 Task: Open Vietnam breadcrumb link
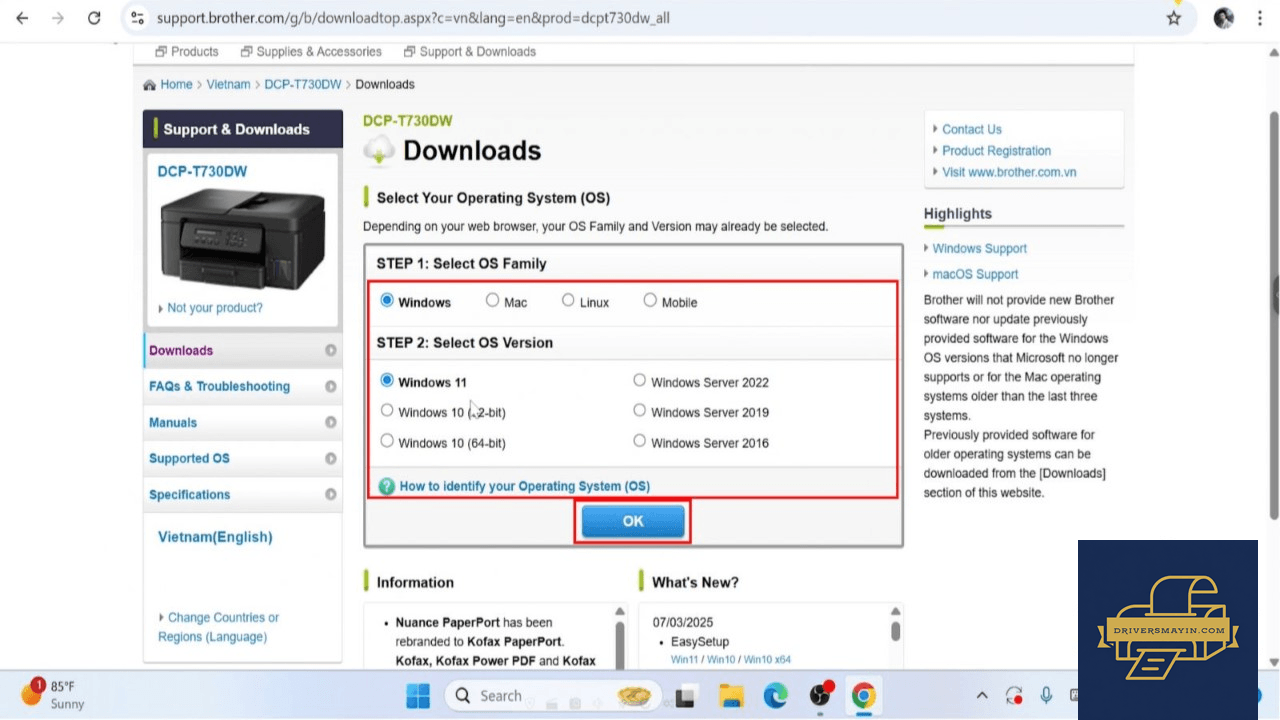click(x=229, y=85)
